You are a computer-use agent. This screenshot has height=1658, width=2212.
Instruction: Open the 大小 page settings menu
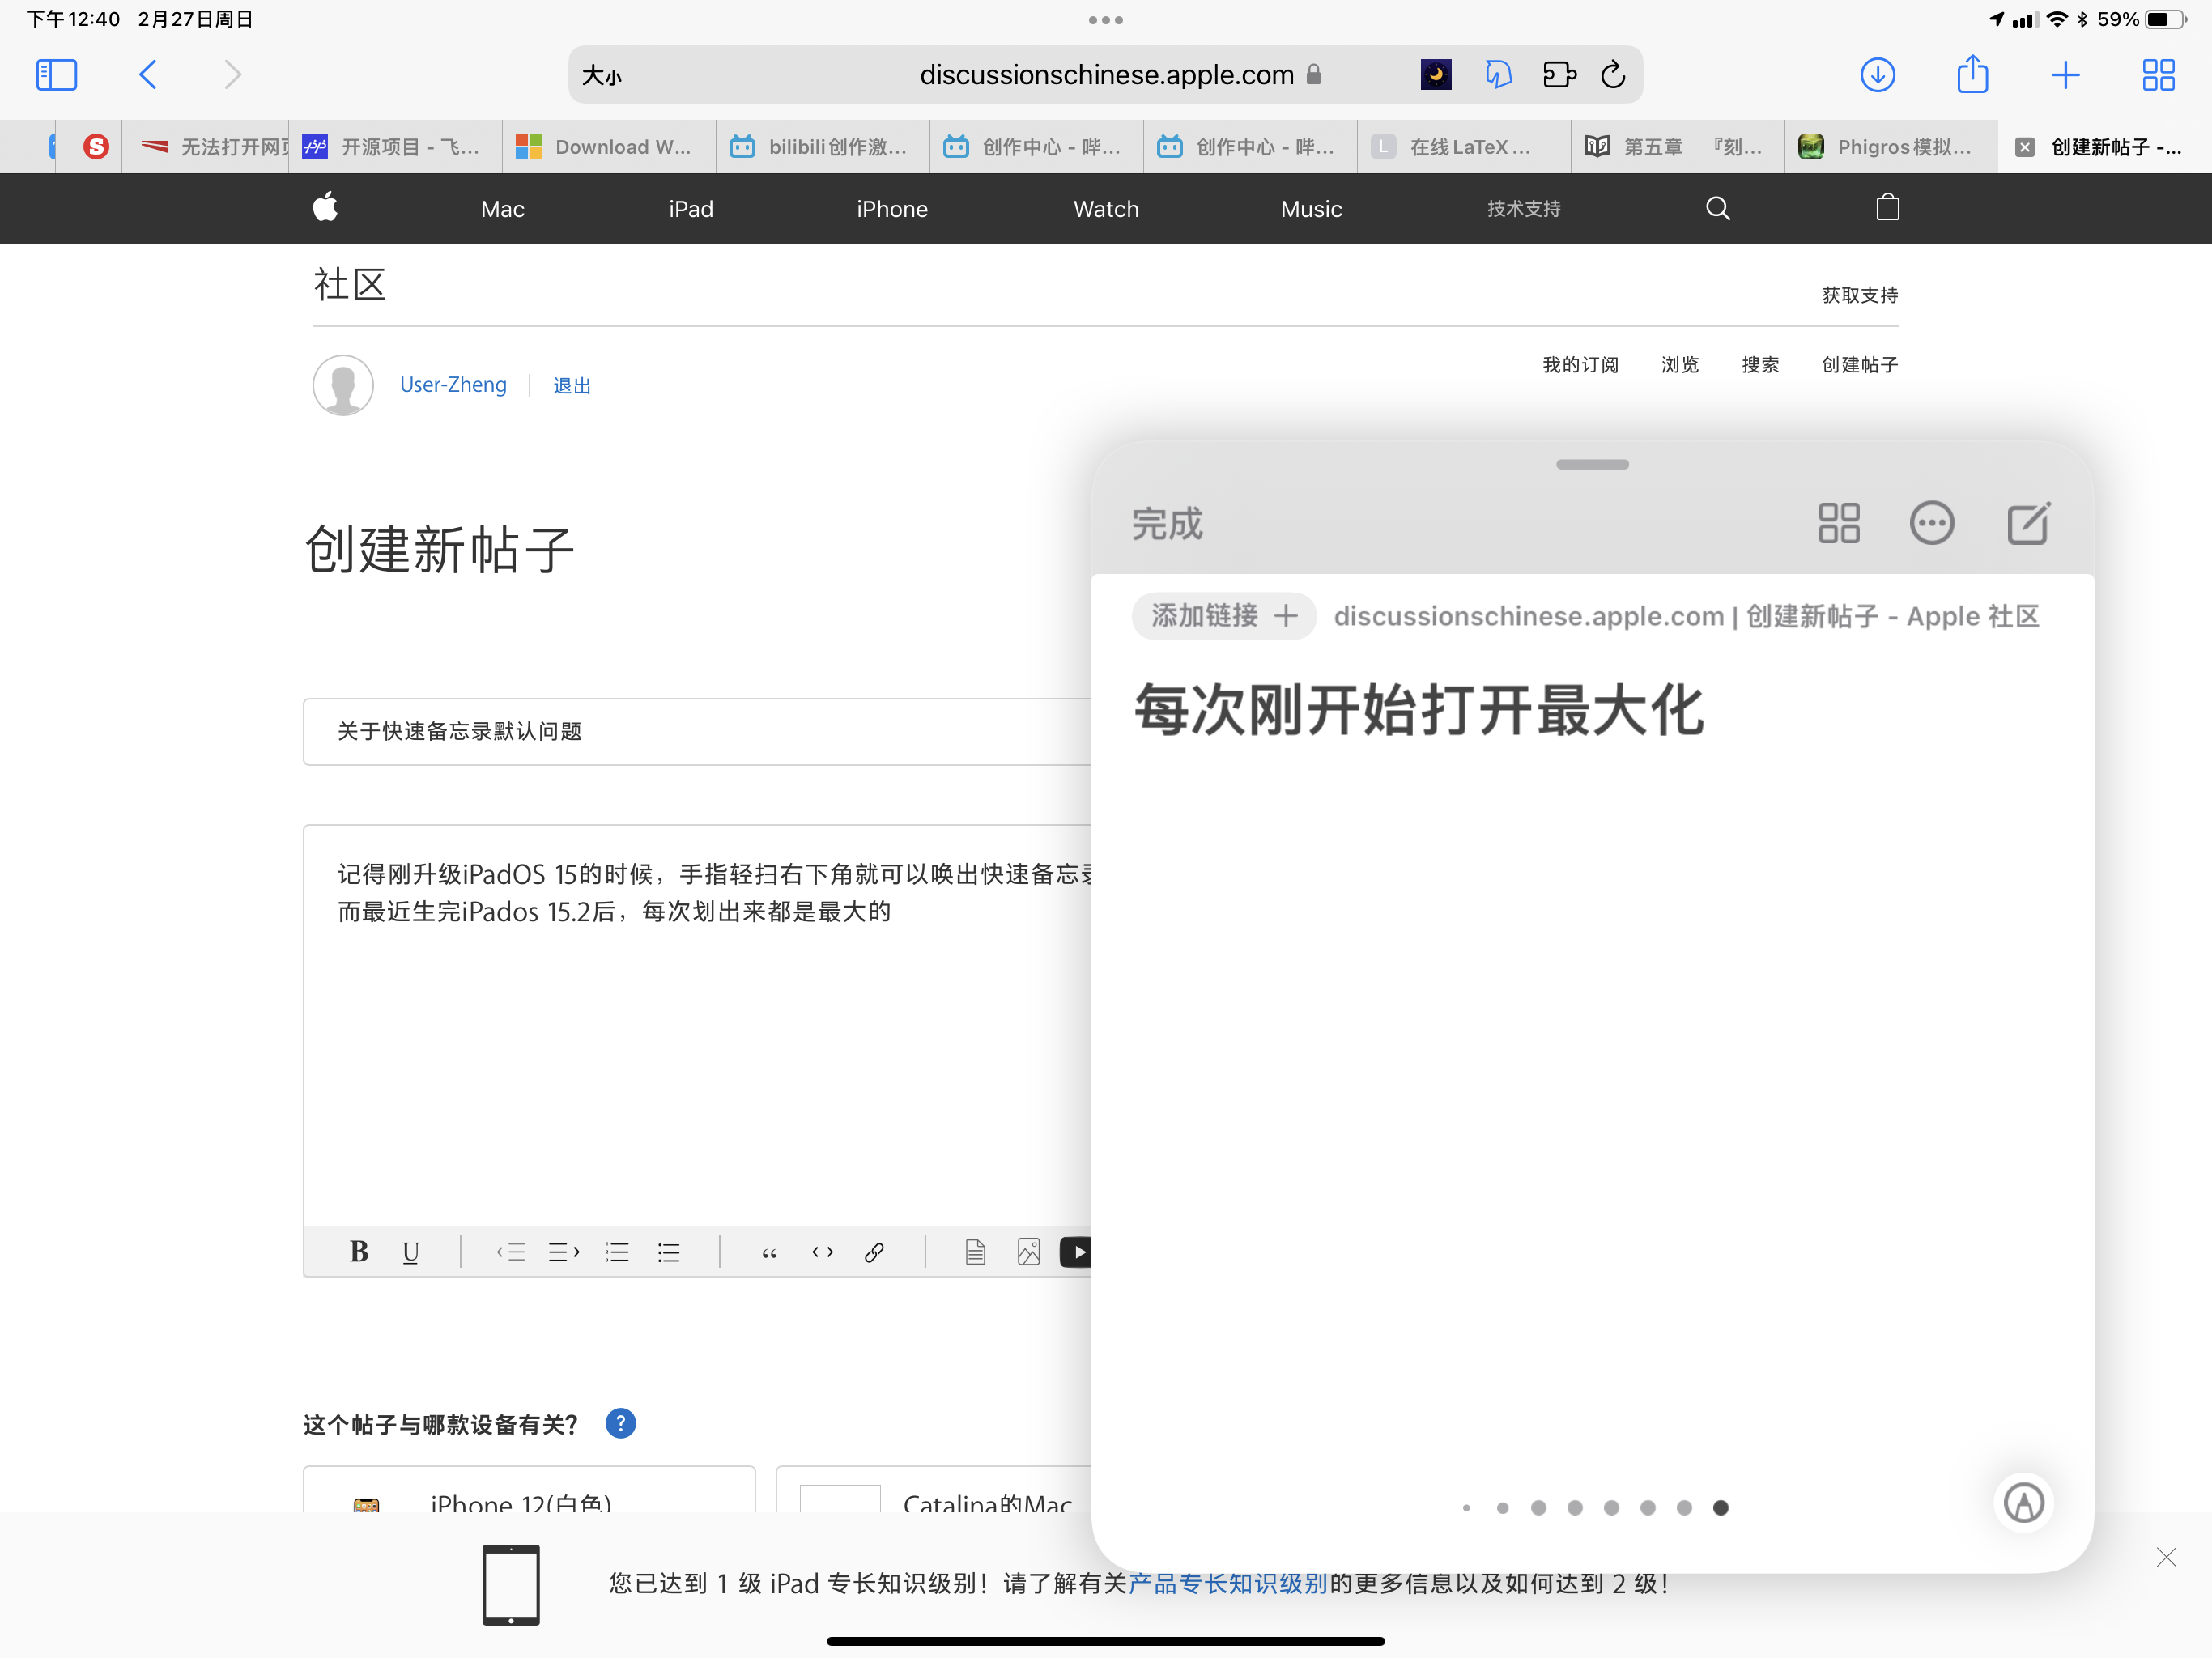point(602,76)
